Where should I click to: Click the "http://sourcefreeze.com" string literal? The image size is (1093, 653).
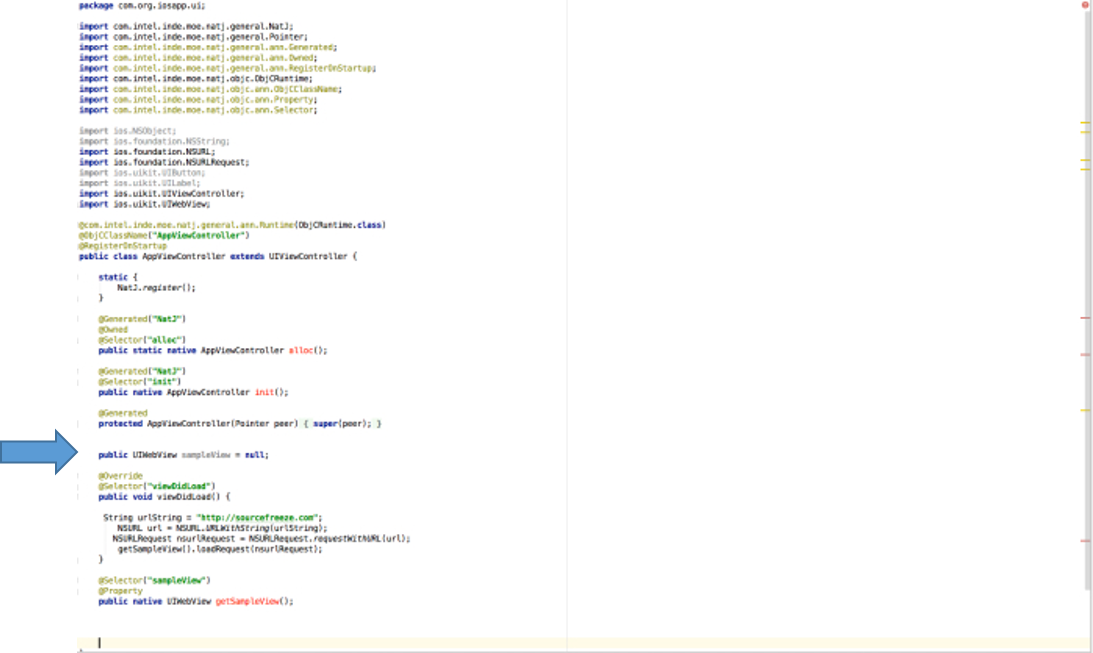coord(257,518)
